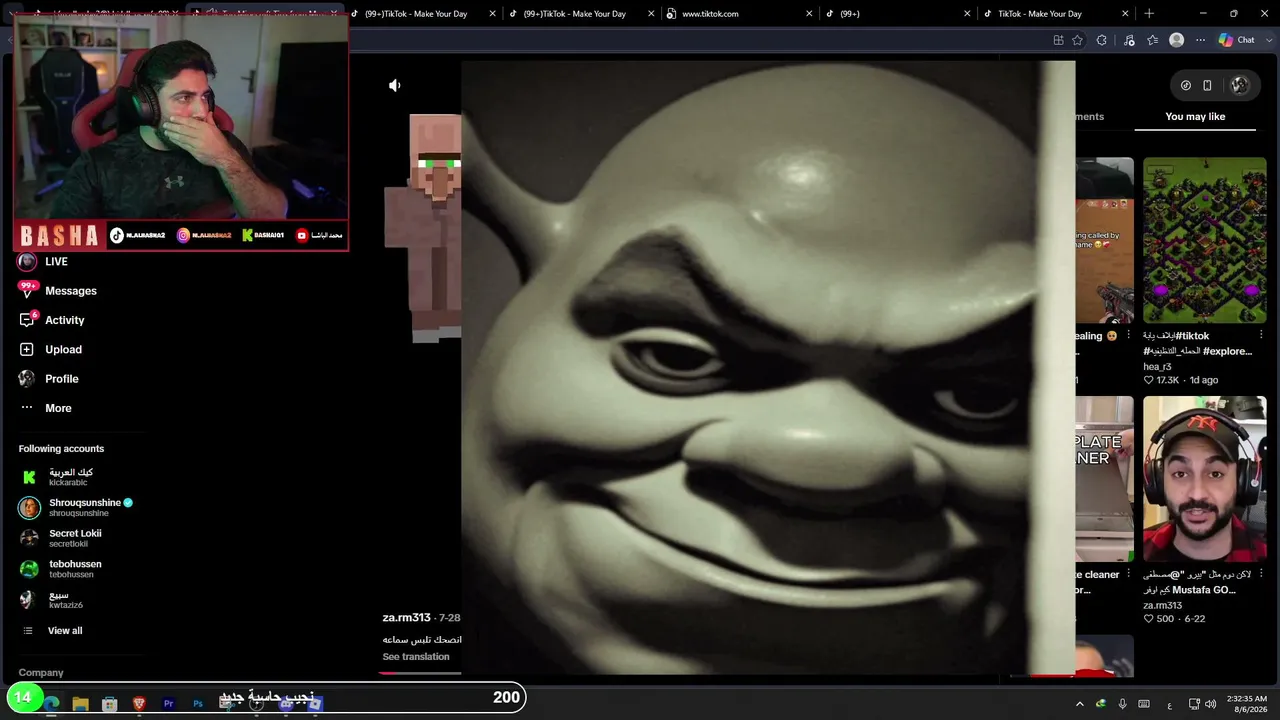Open the browser profile account button
This screenshot has width=1280, height=720.
[1177, 40]
